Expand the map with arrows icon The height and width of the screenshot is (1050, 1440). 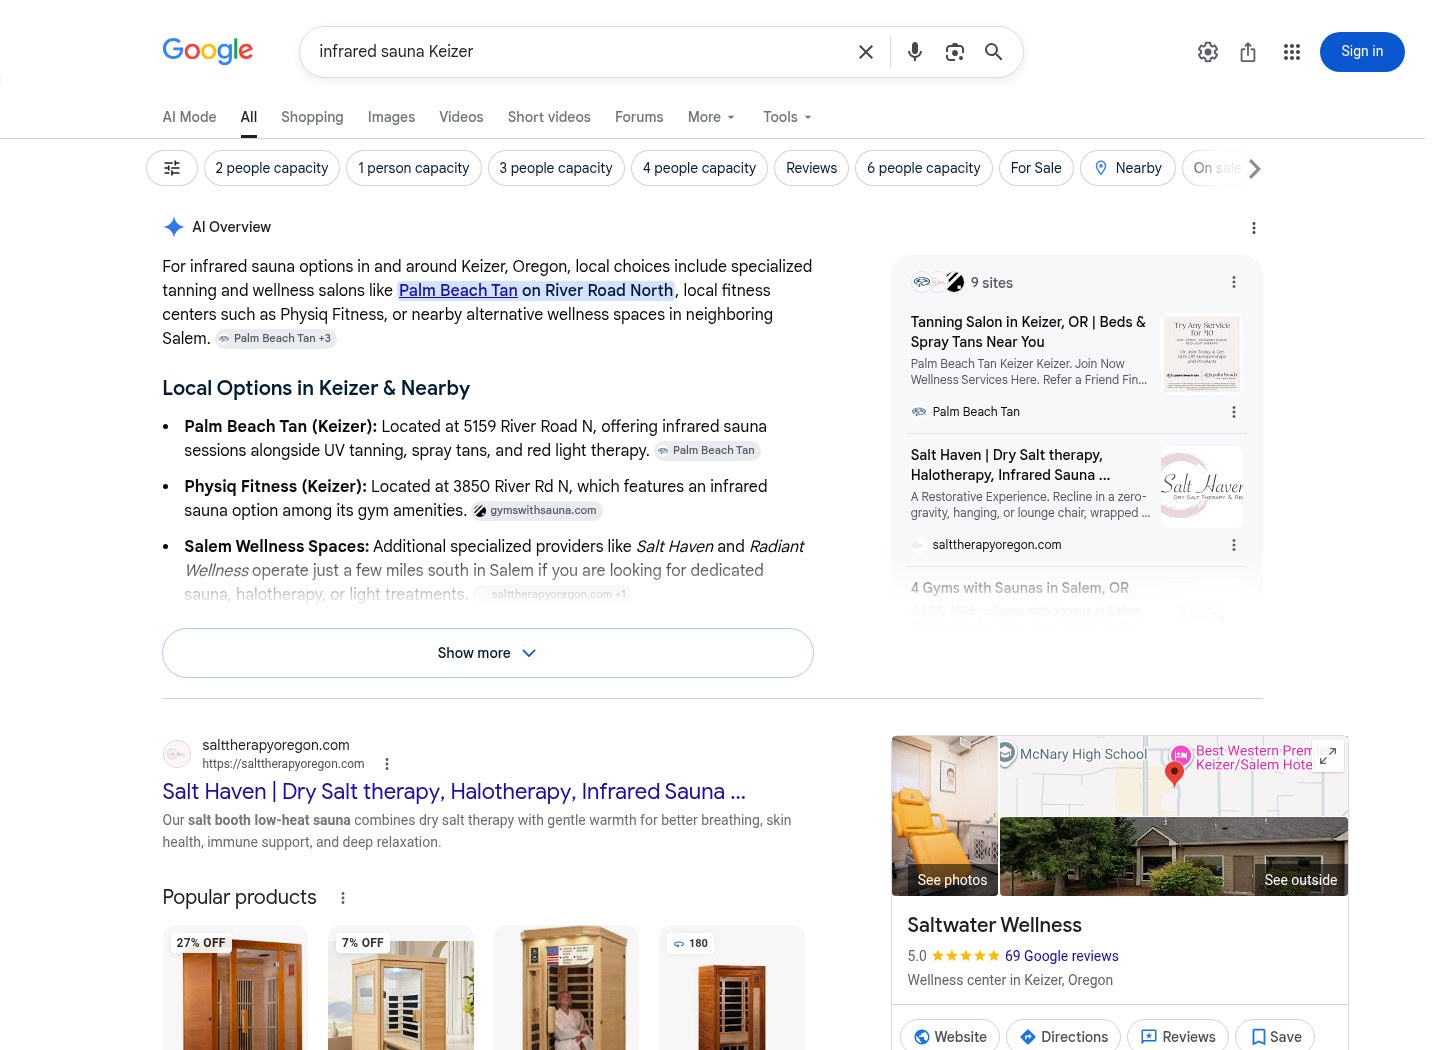click(x=1327, y=757)
